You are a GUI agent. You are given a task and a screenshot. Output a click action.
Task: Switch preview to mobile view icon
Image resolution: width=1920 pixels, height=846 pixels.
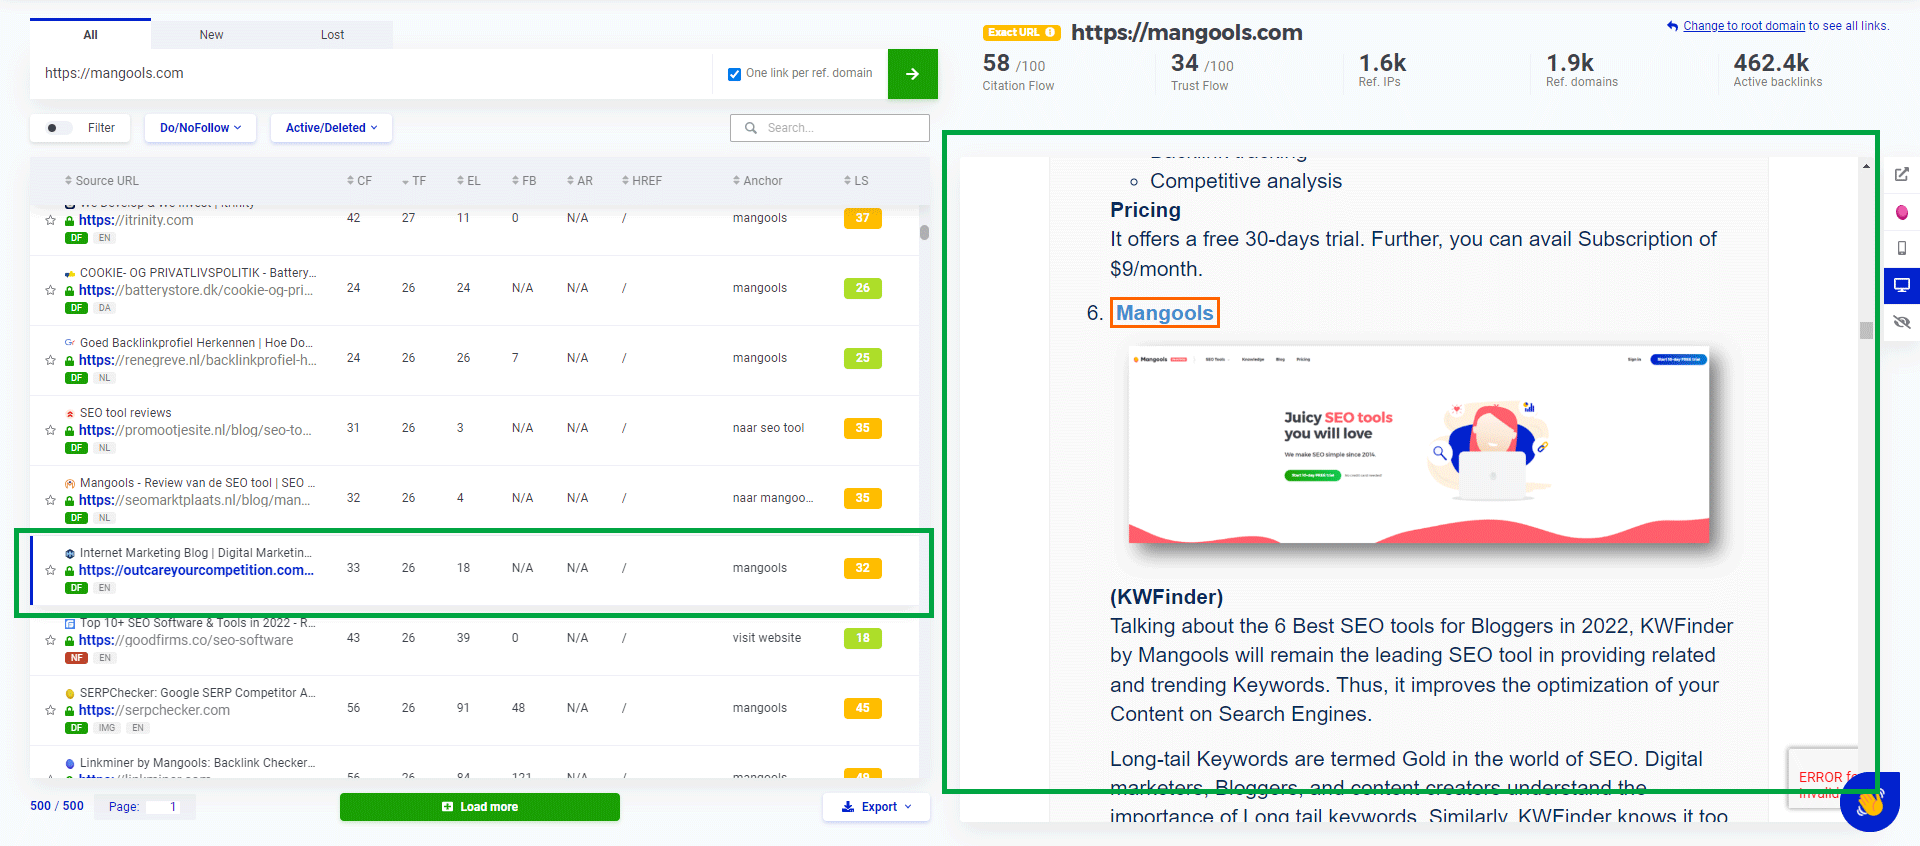tap(1901, 248)
